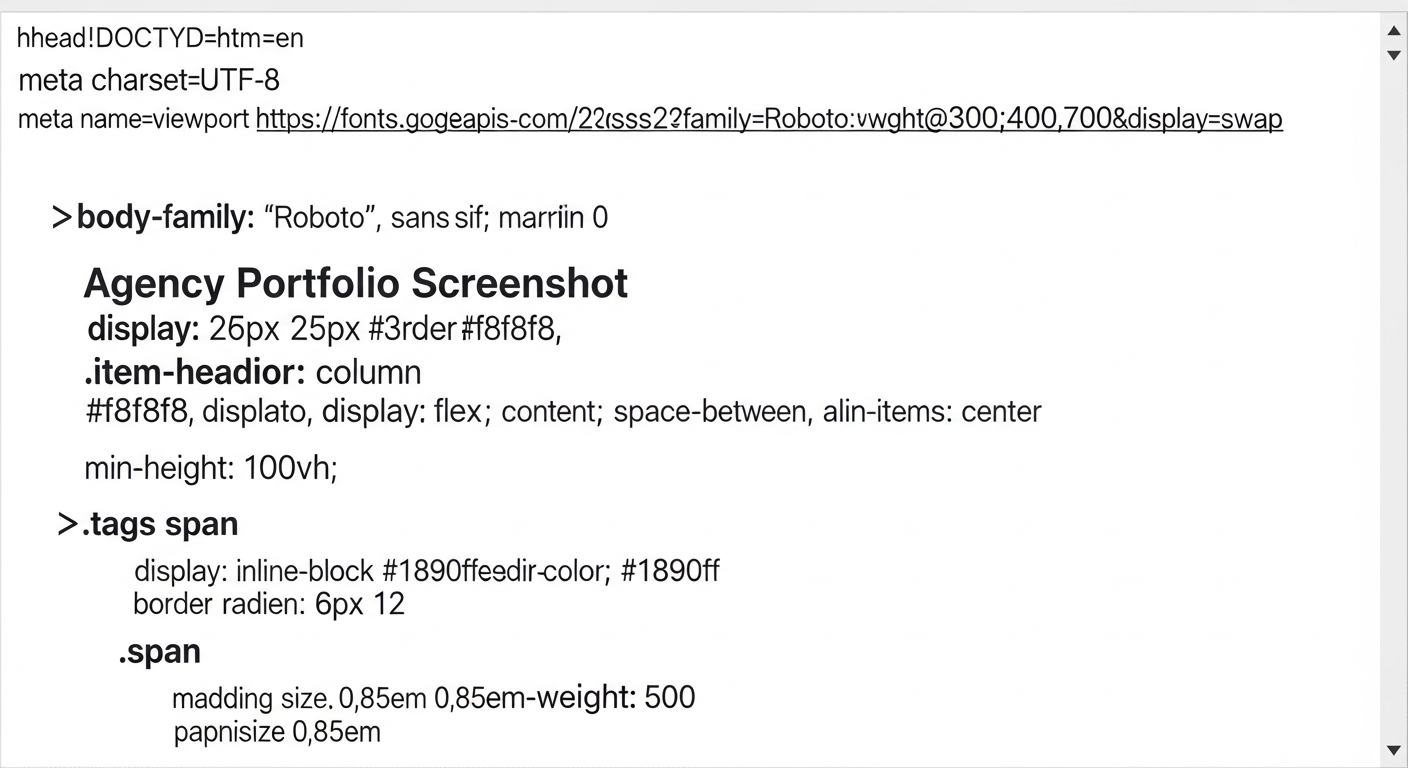
Task: Expand the body-family disclosure chevron
Action: (x=60, y=216)
